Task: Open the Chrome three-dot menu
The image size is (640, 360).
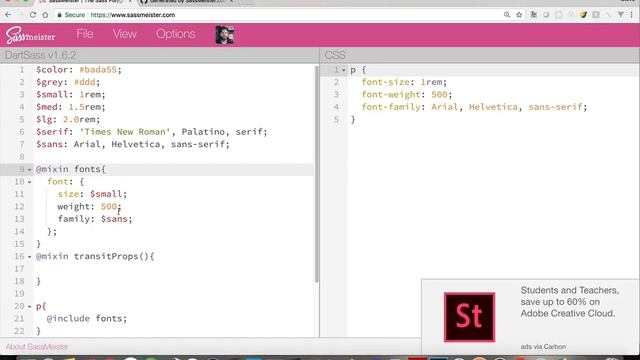Action: 631,15
